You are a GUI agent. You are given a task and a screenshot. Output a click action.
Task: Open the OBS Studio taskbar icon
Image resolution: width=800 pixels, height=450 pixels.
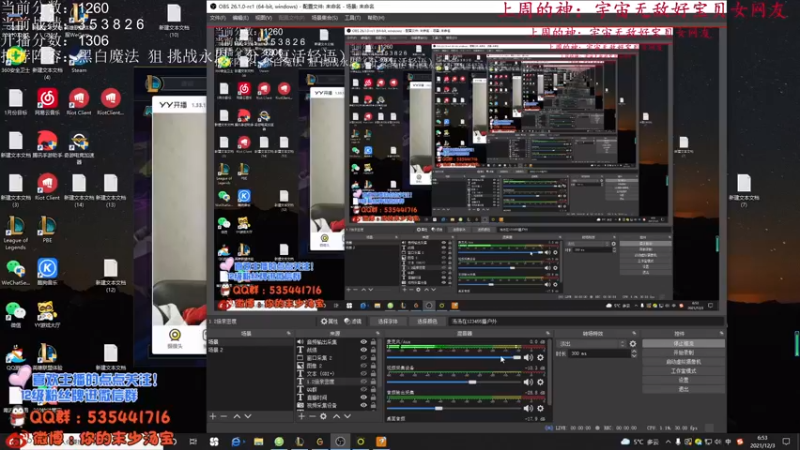[x=340, y=441]
